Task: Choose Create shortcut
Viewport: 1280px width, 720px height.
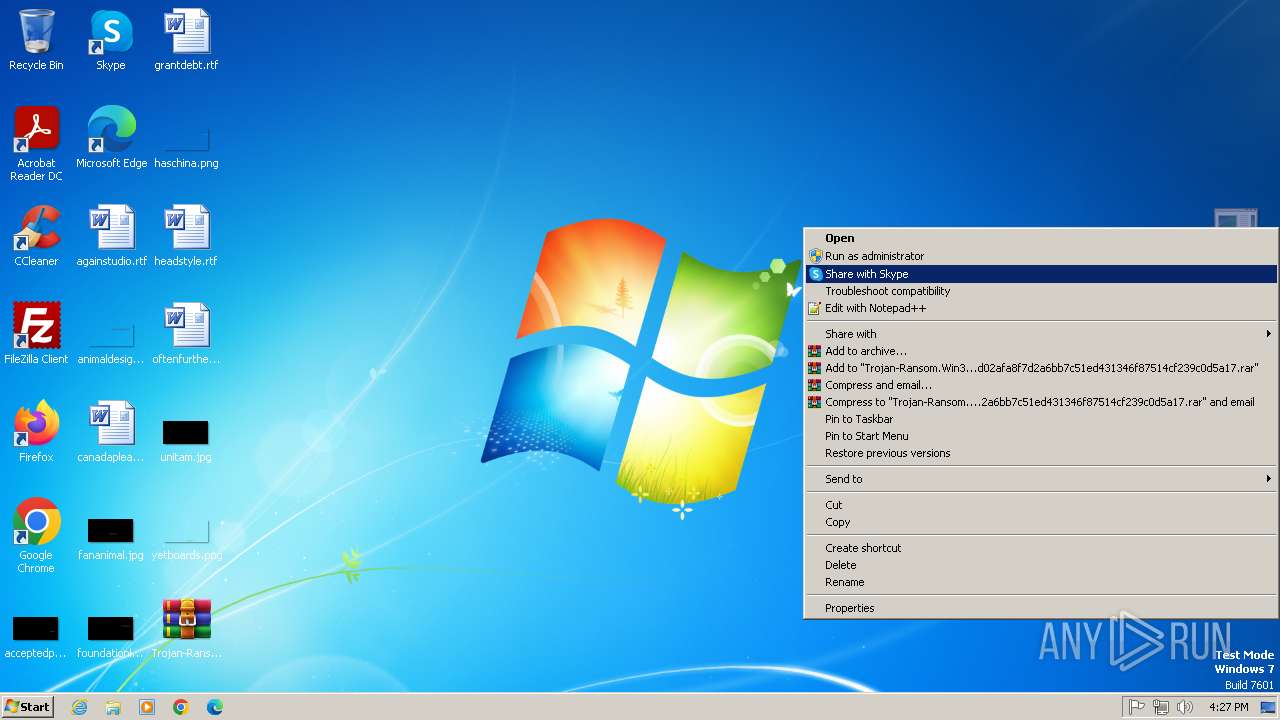Action: [1041, 548]
